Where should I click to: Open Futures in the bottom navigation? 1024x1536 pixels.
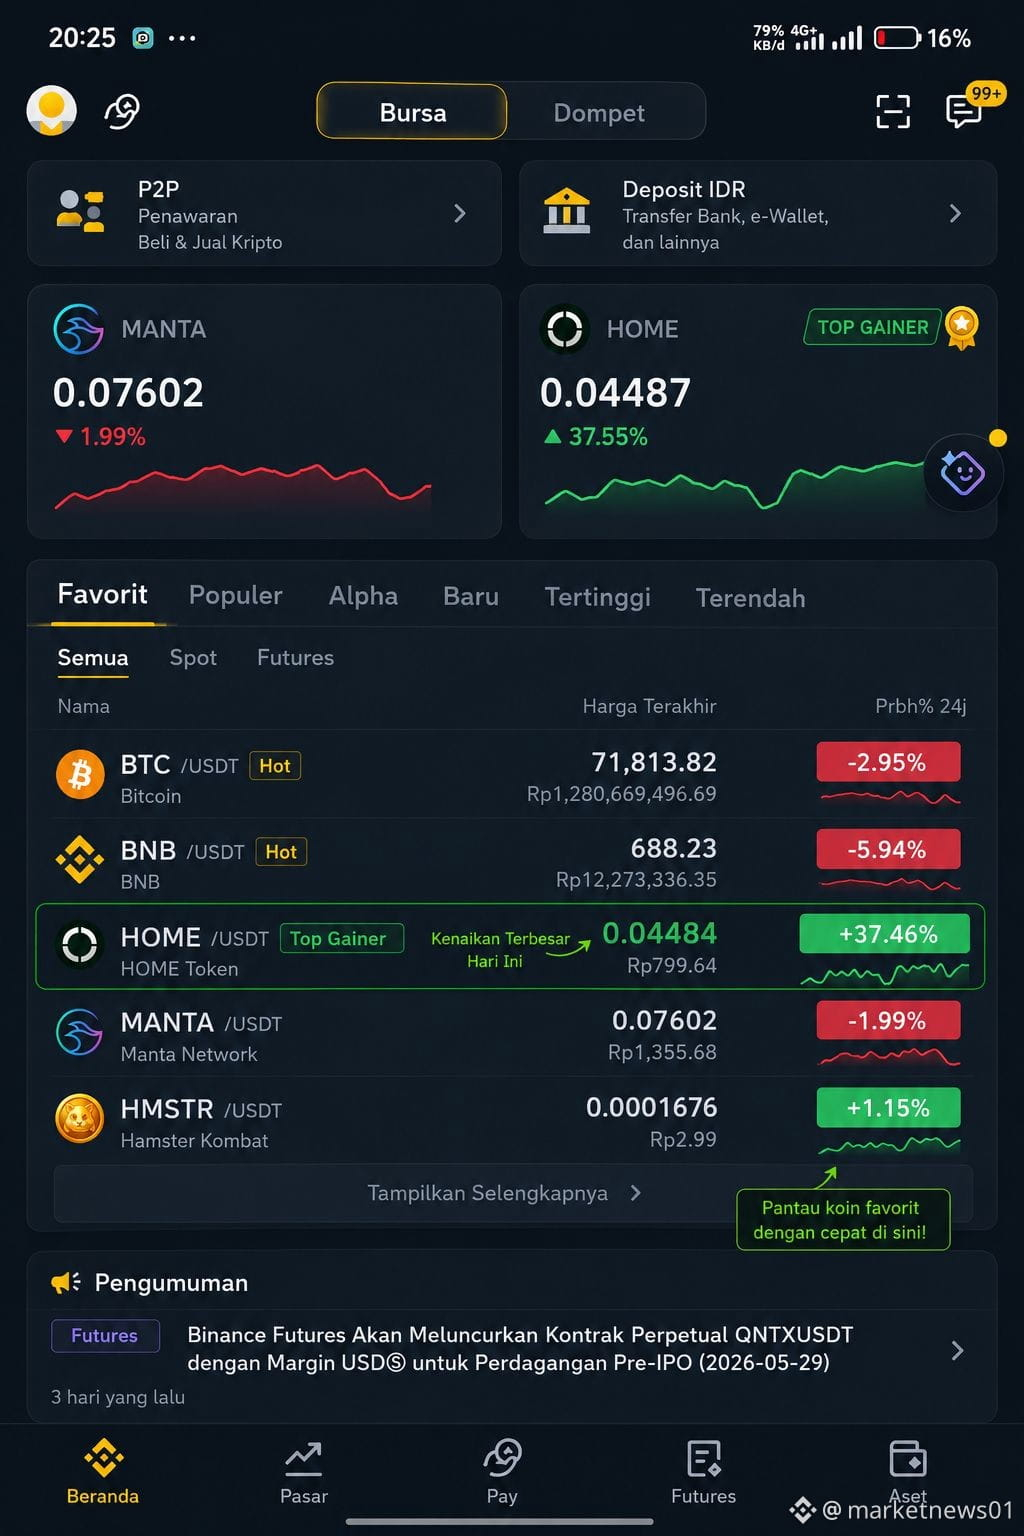[703, 1473]
